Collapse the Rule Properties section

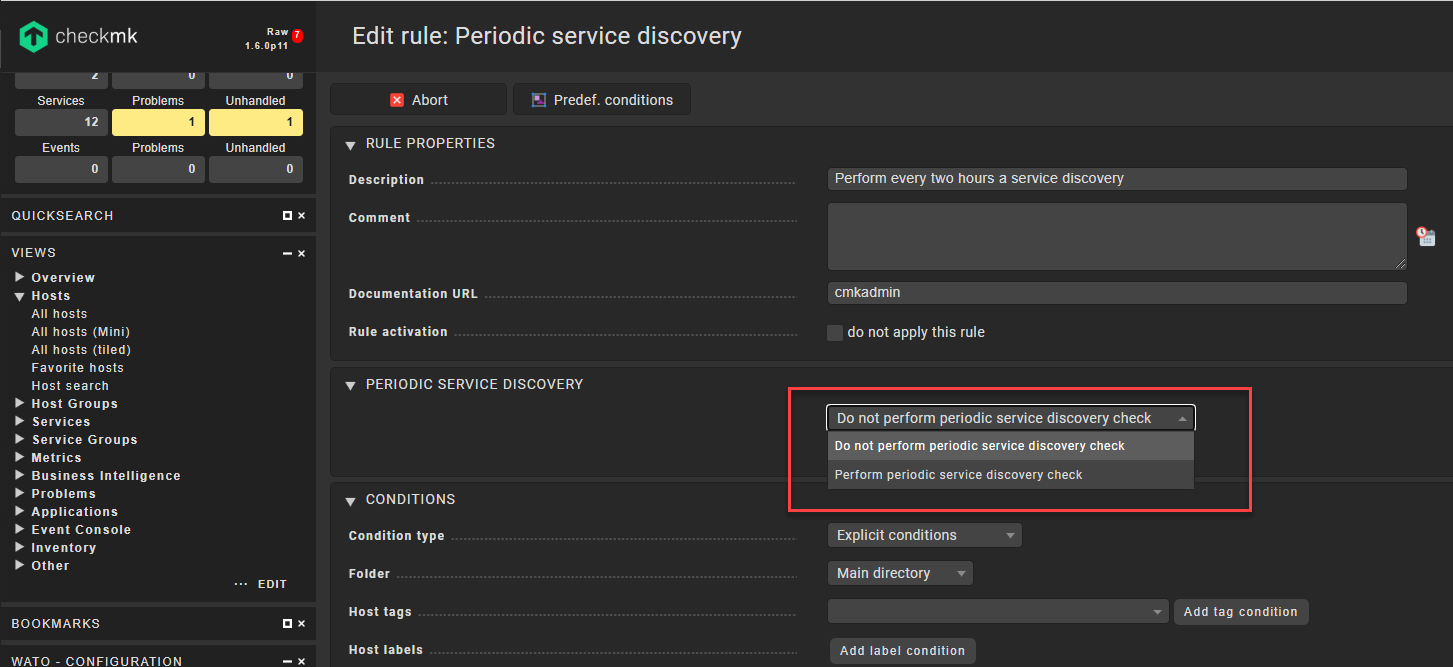point(350,145)
